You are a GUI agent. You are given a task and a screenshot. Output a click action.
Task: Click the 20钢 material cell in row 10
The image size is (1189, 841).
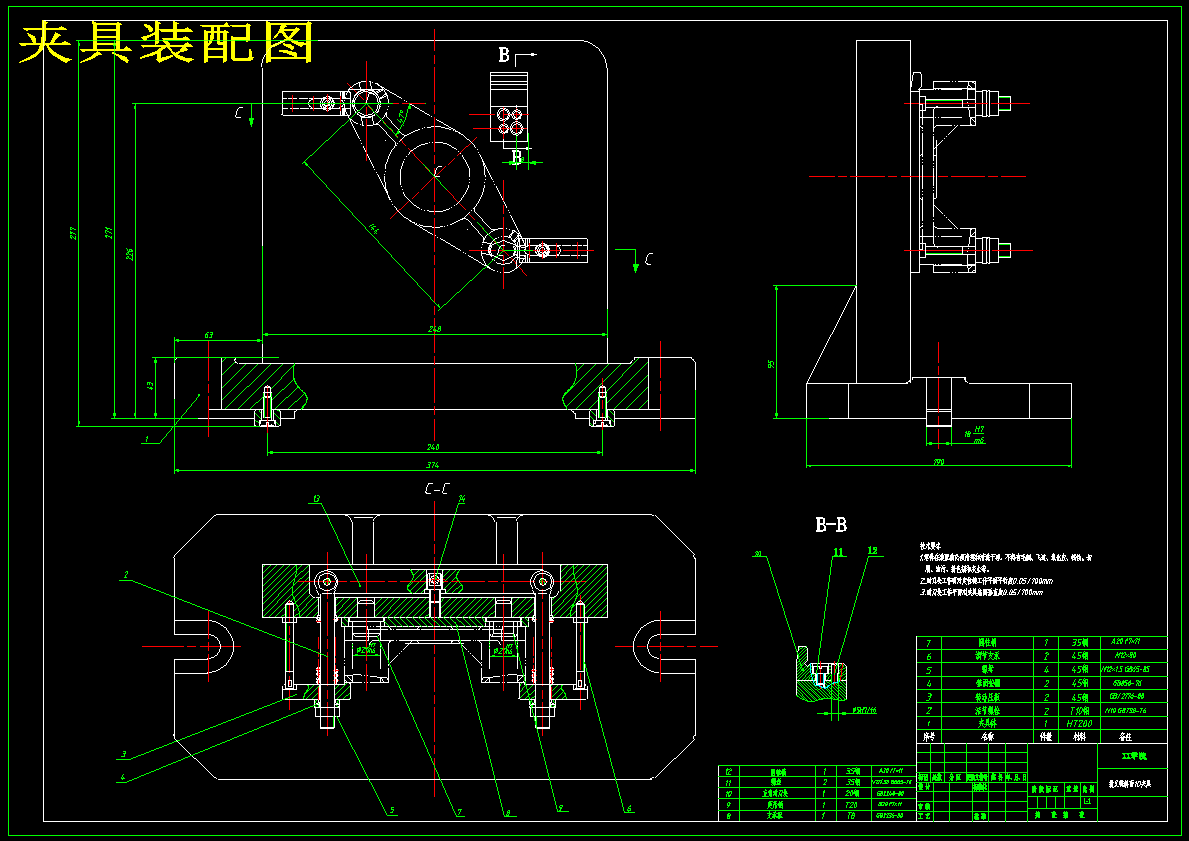point(852,793)
